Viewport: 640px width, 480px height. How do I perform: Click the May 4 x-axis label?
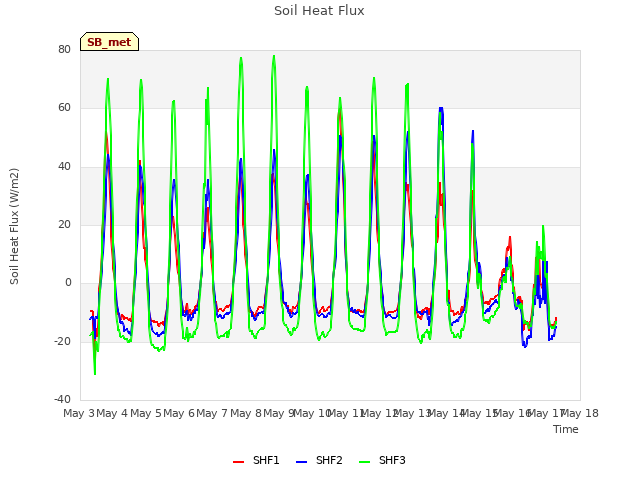coord(112,413)
